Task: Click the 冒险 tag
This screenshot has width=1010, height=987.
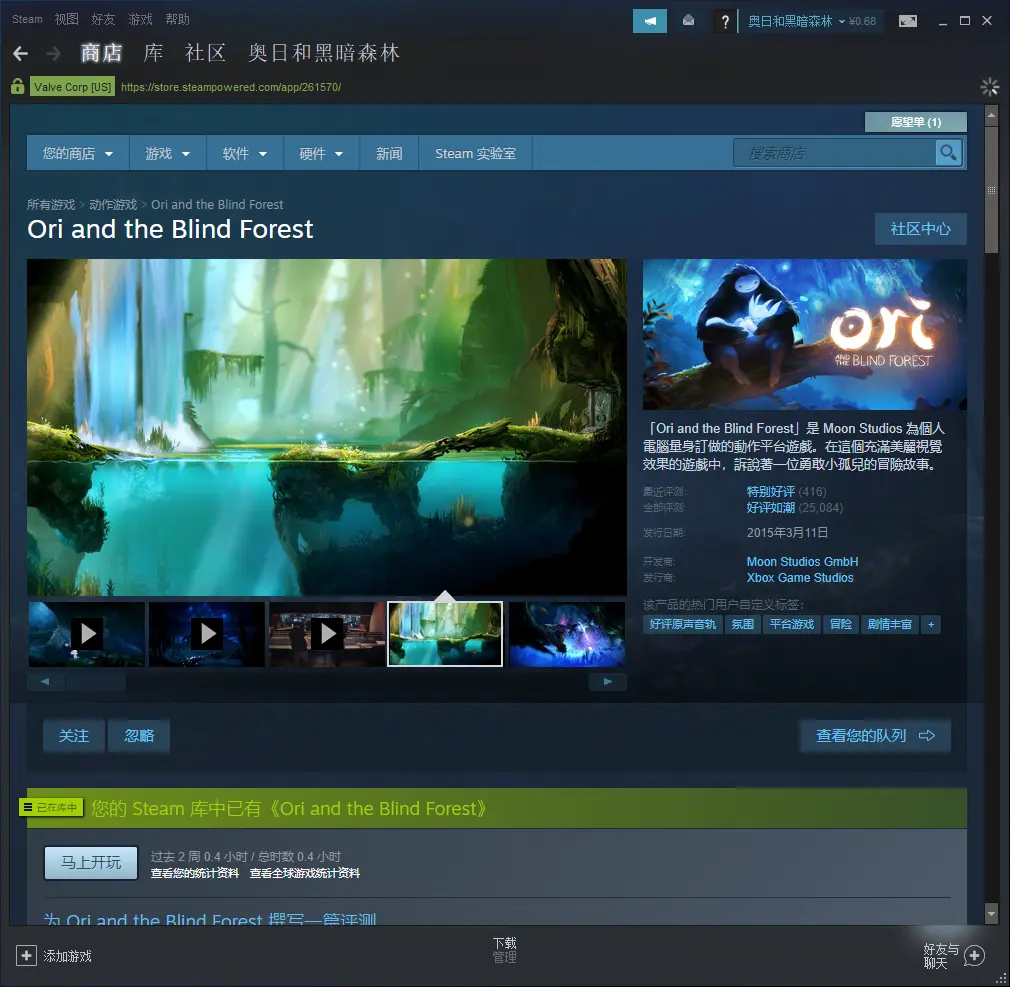Action: (841, 624)
